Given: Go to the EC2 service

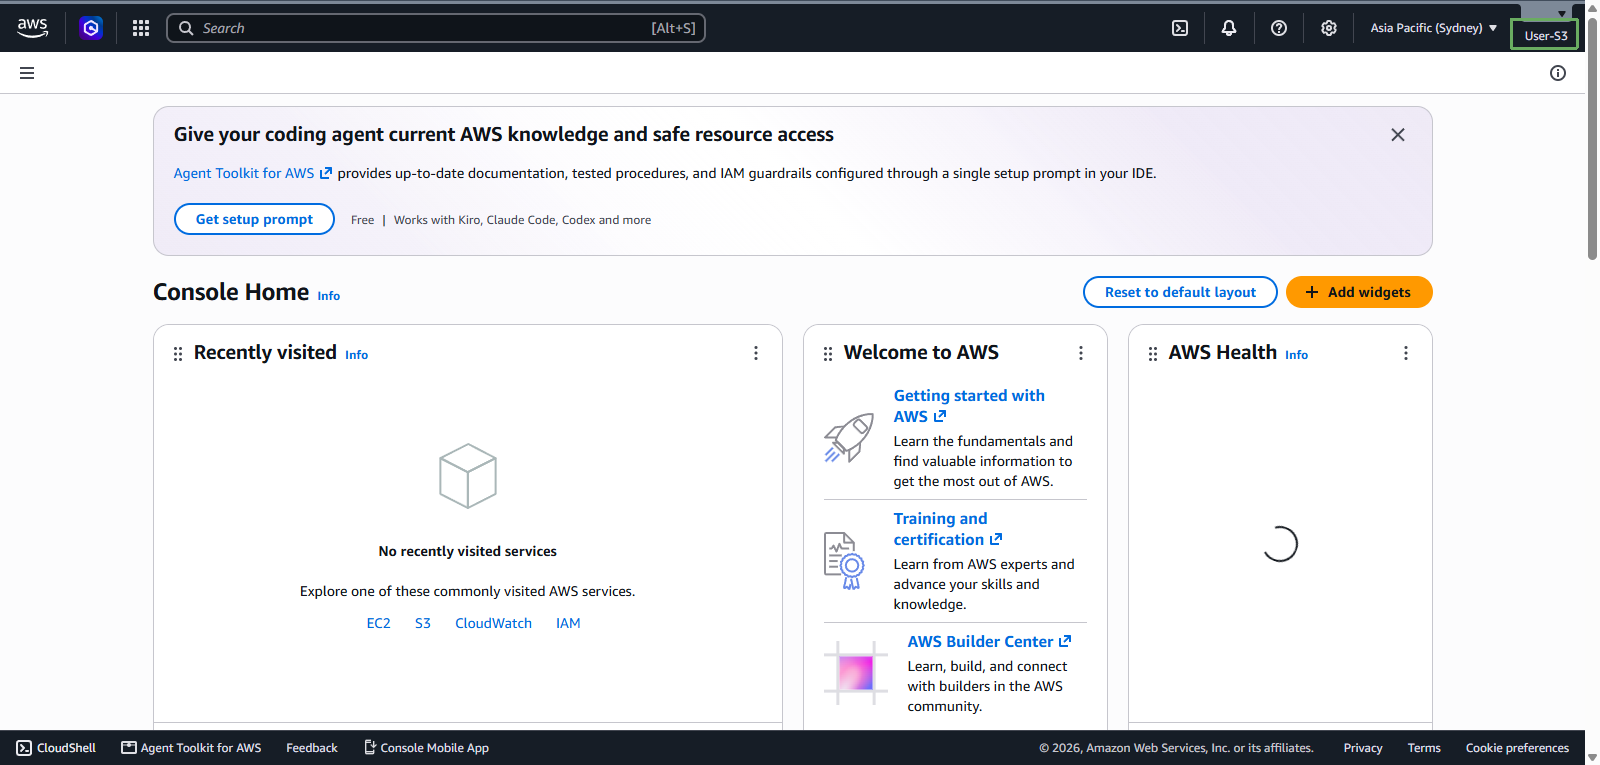Looking at the screenshot, I should (x=379, y=623).
